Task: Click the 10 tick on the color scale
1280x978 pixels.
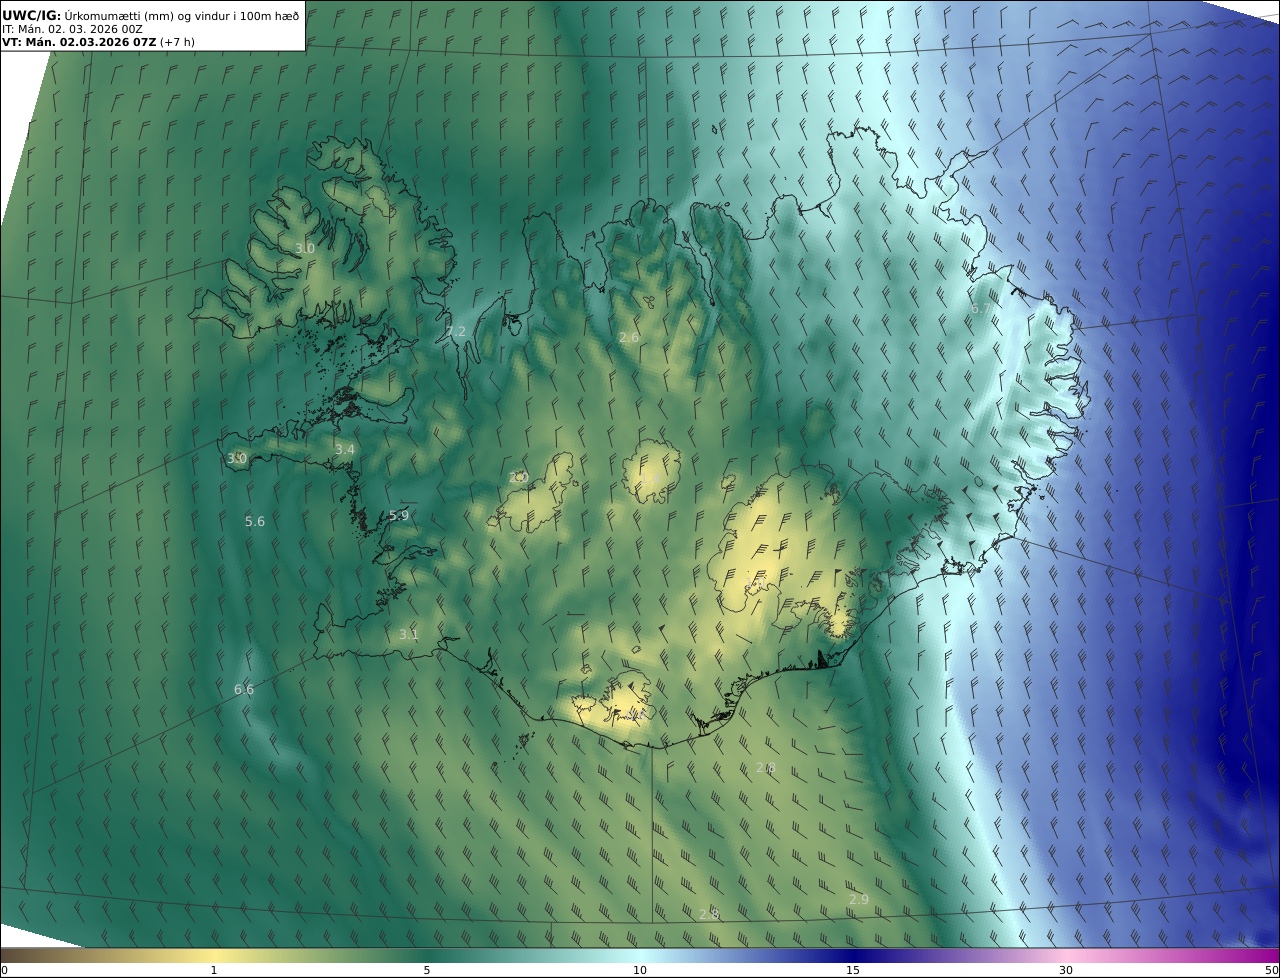Action: (x=640, y=970)
